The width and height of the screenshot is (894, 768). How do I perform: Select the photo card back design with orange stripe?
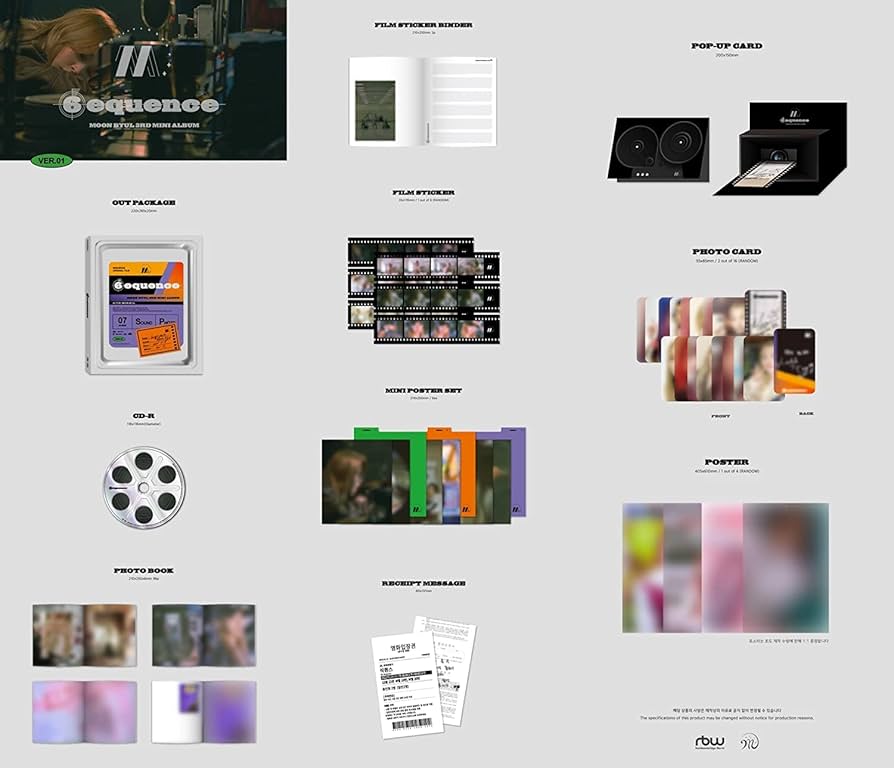point(795,361)
